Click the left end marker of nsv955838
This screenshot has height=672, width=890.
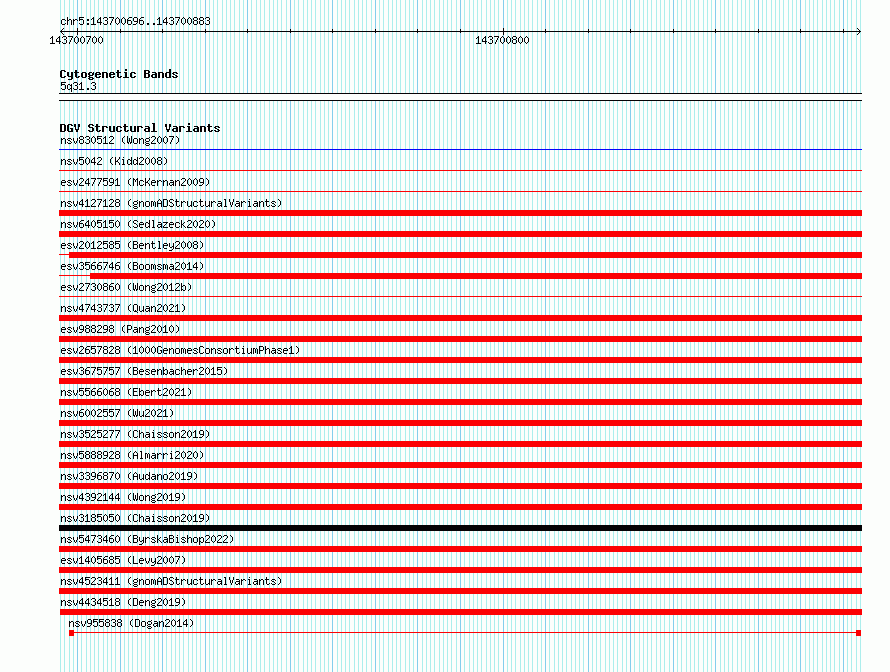click(x=72, y=633)
